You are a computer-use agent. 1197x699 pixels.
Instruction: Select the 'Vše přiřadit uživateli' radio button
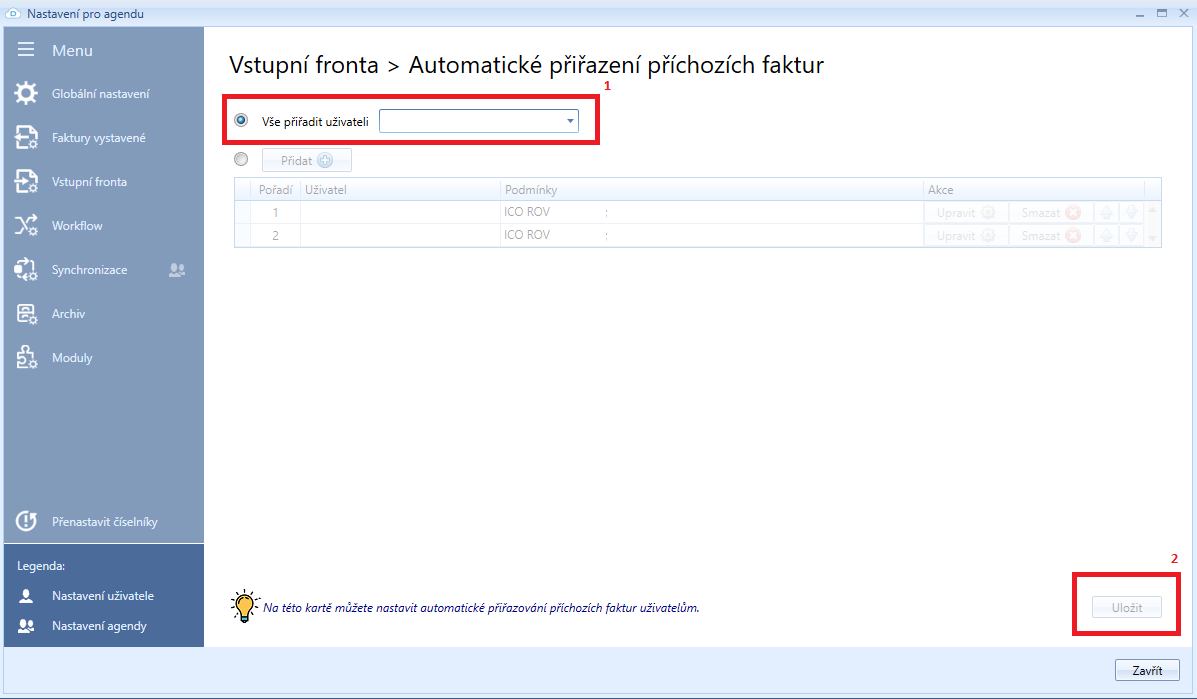coord(241,120)
